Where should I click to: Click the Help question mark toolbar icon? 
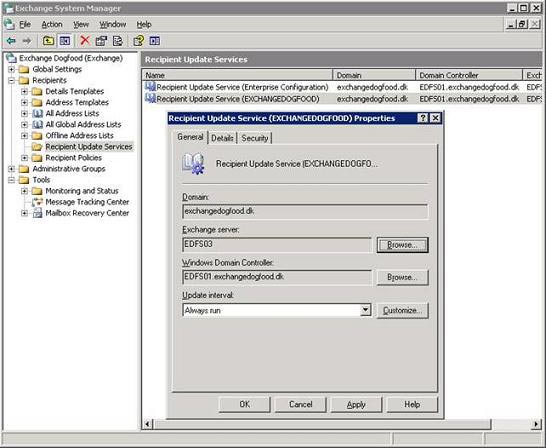[139, 41]
